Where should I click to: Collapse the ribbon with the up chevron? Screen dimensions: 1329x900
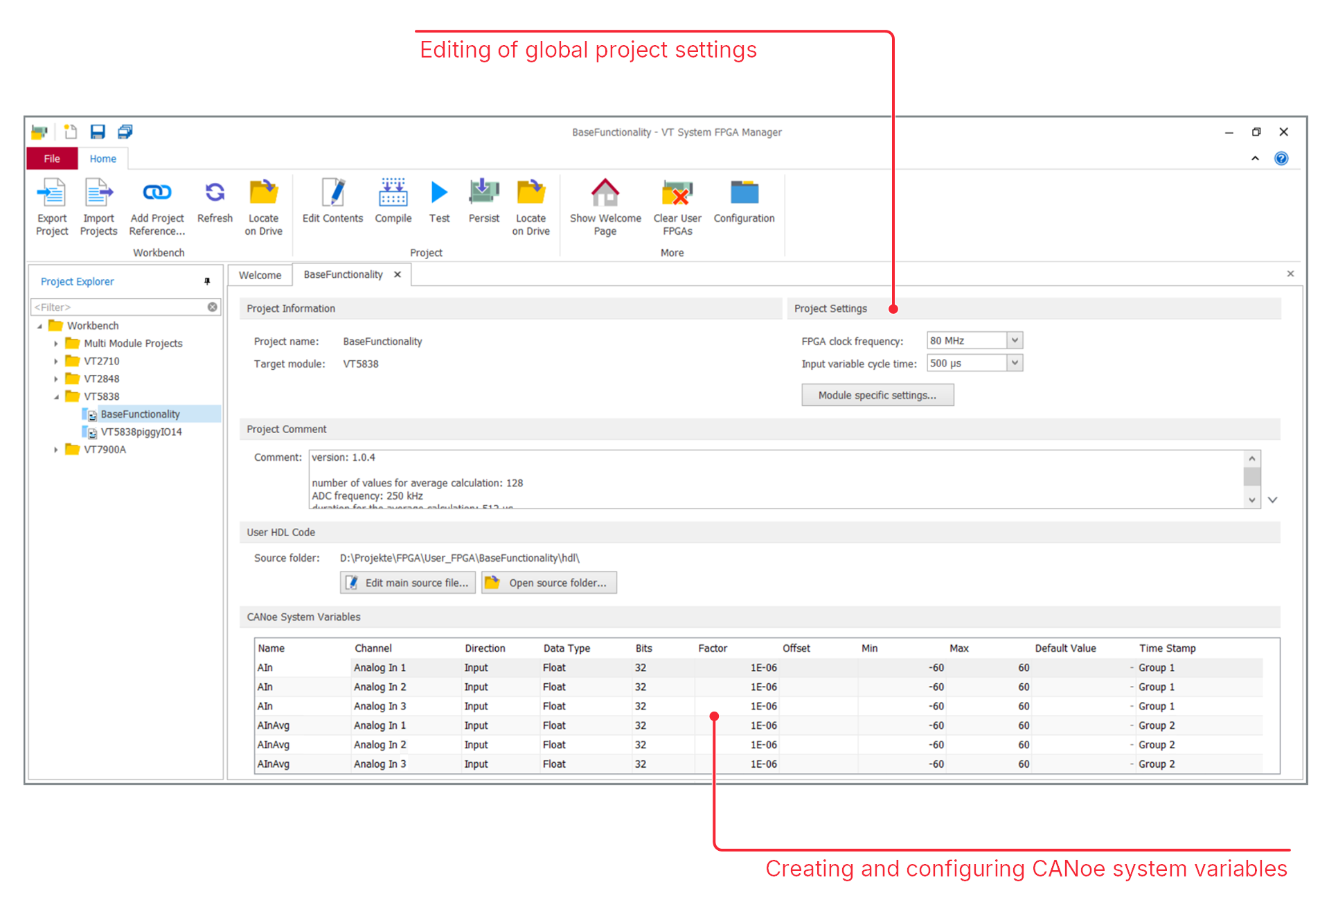(x=1255, y=158)
